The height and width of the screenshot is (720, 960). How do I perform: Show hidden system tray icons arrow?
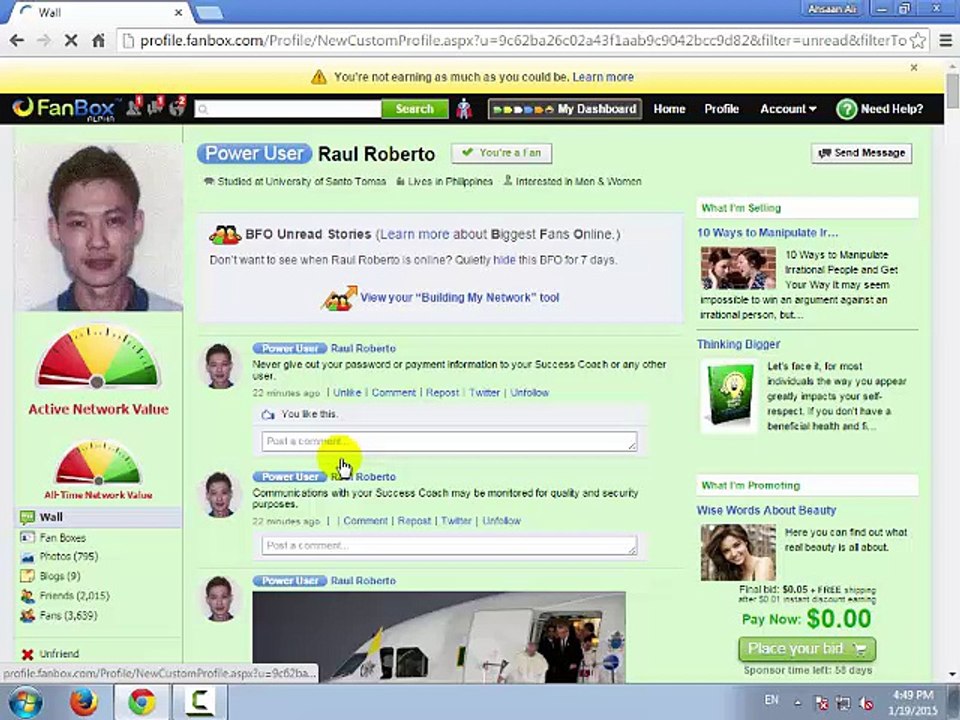point(797,703)
